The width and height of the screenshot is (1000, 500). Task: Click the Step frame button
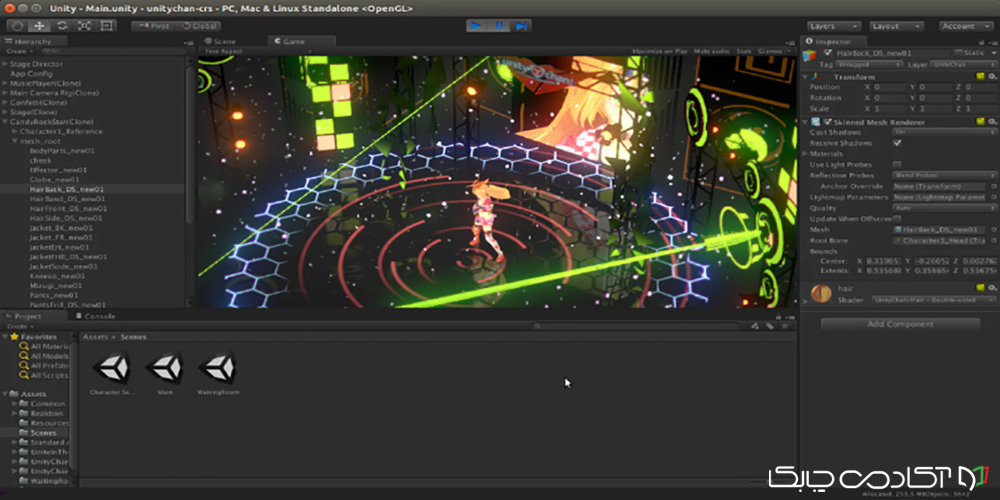(521, 26)
